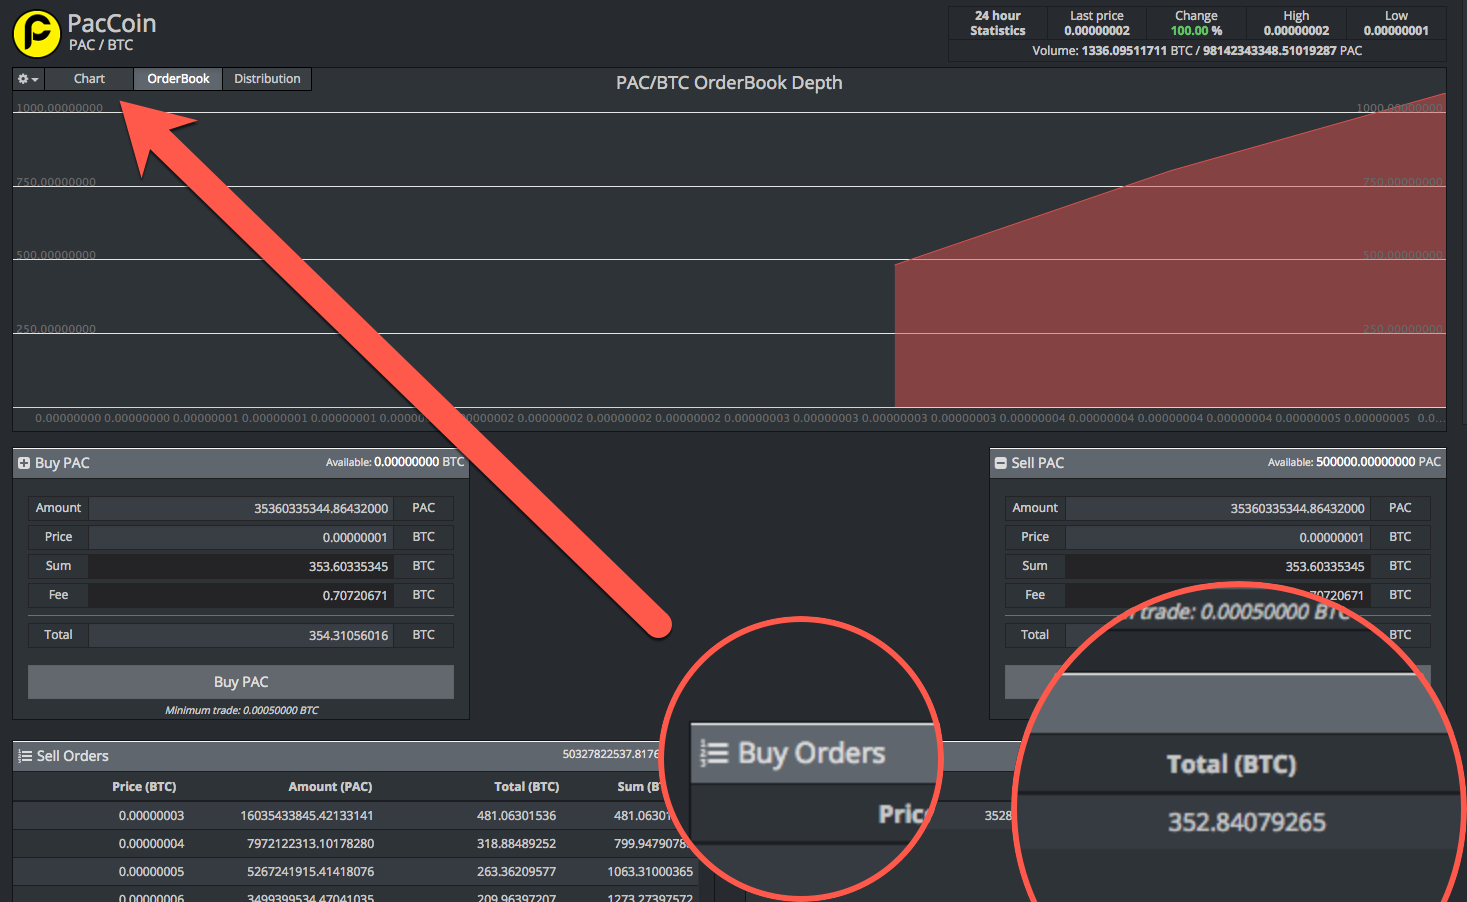
Task: Click the Volume BTC / PAC line
Action: 1197,51
